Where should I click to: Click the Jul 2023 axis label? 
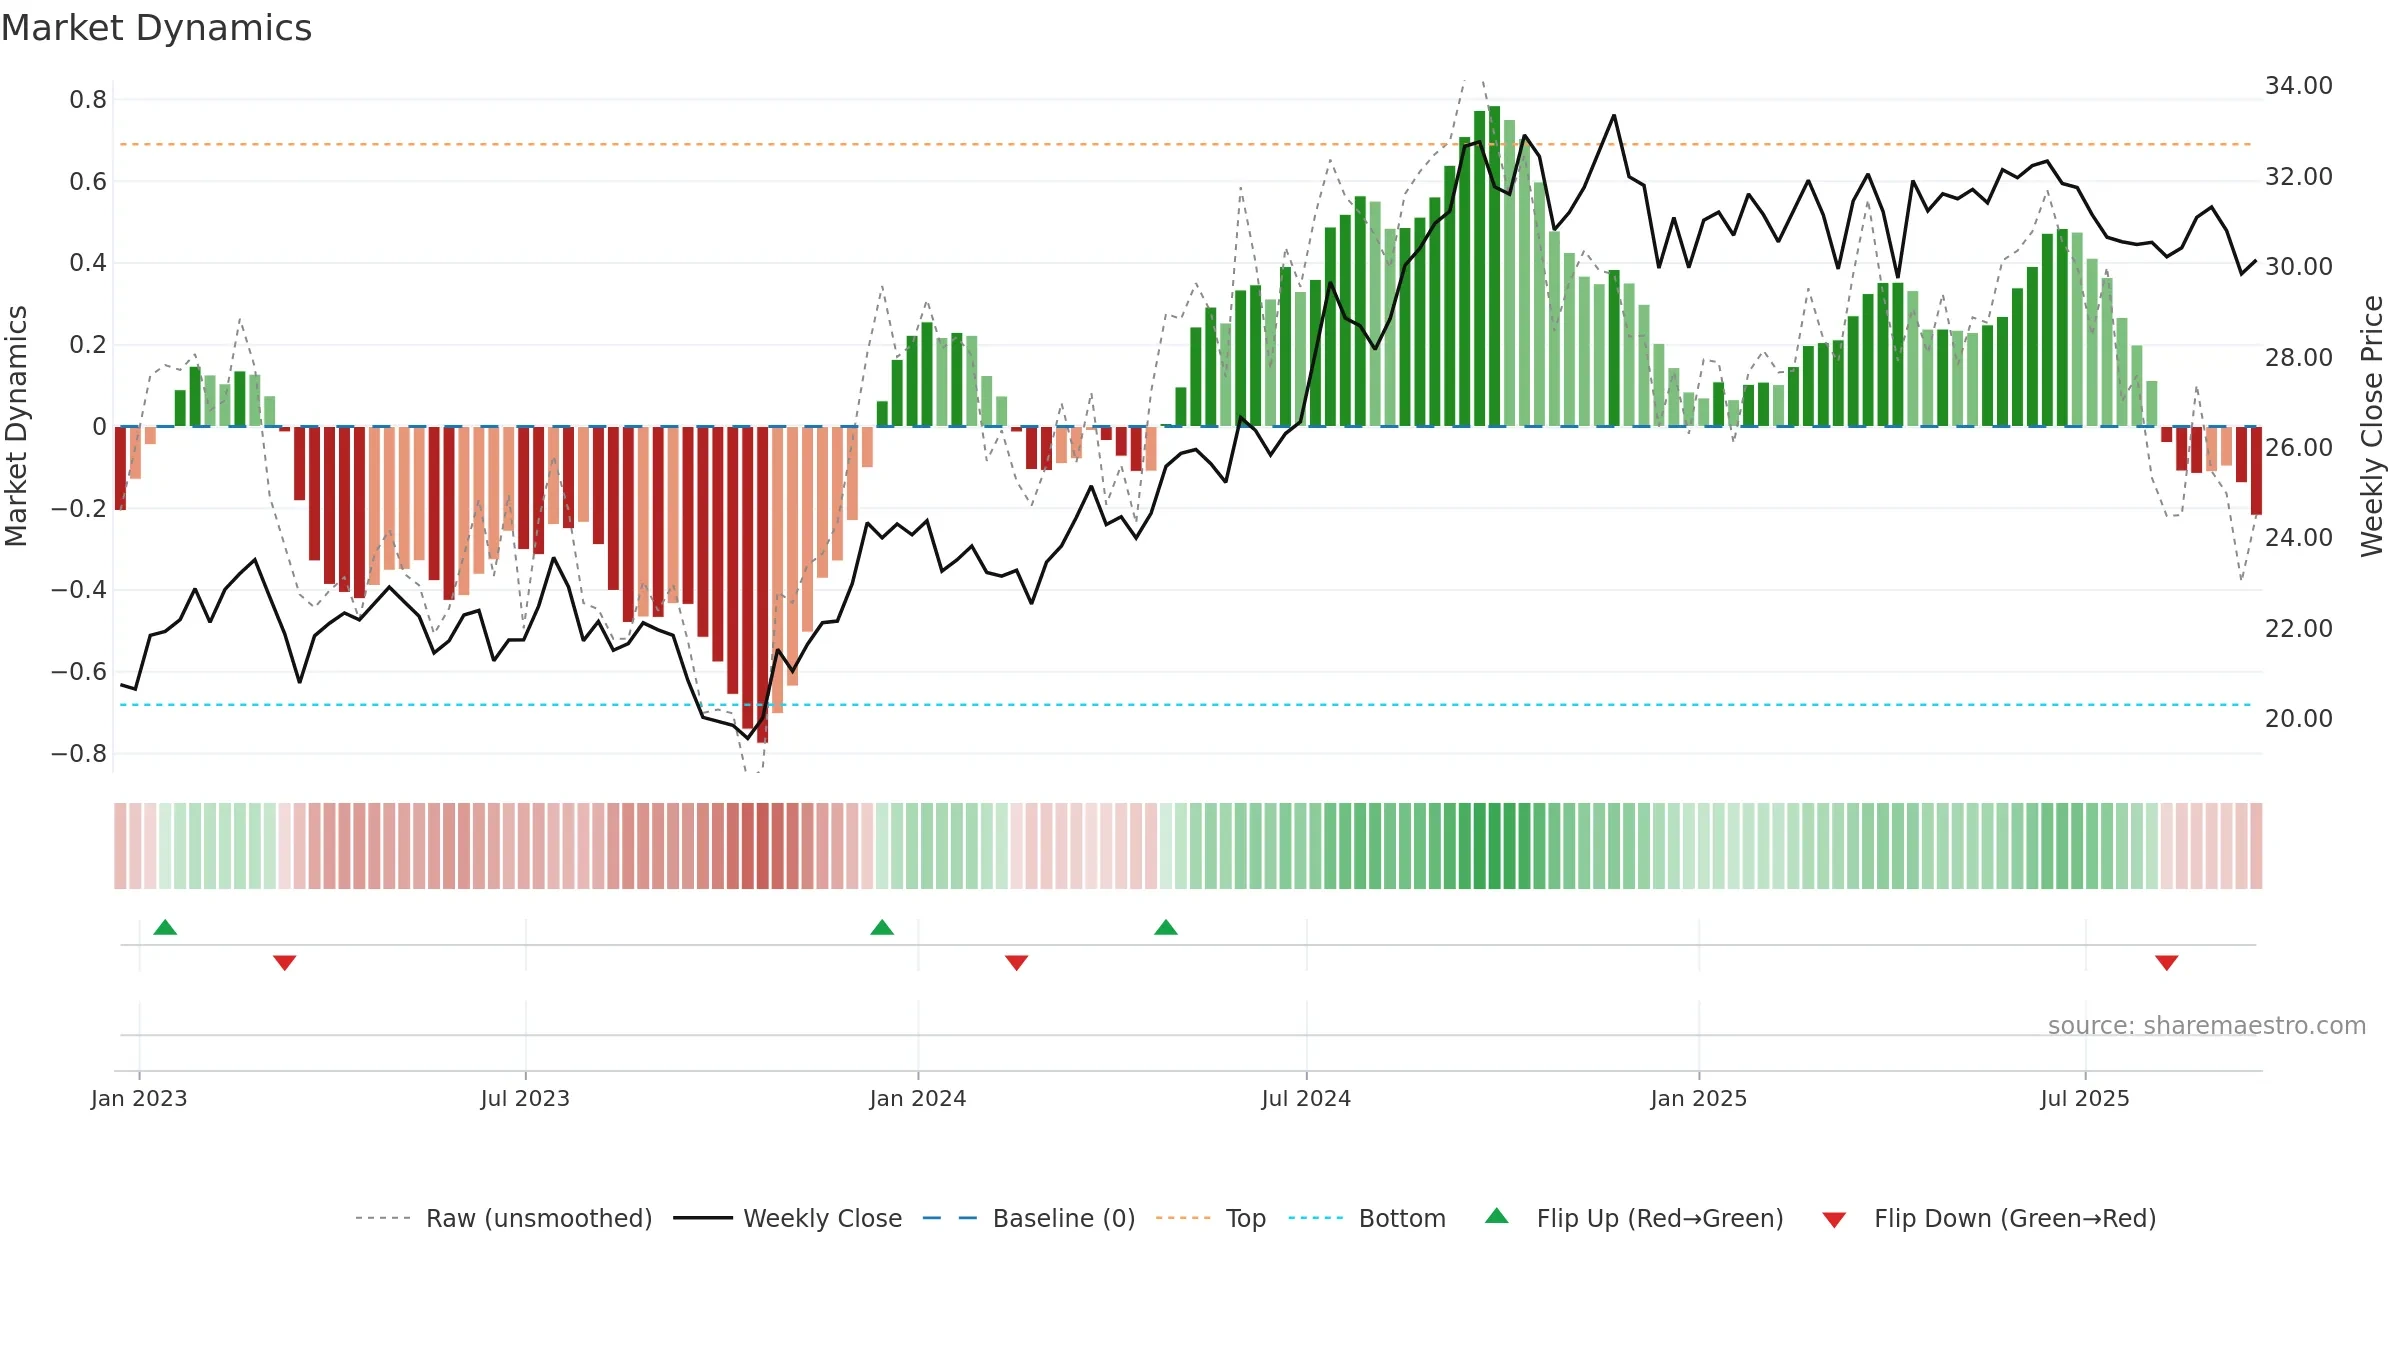[x=525, y=1098]
